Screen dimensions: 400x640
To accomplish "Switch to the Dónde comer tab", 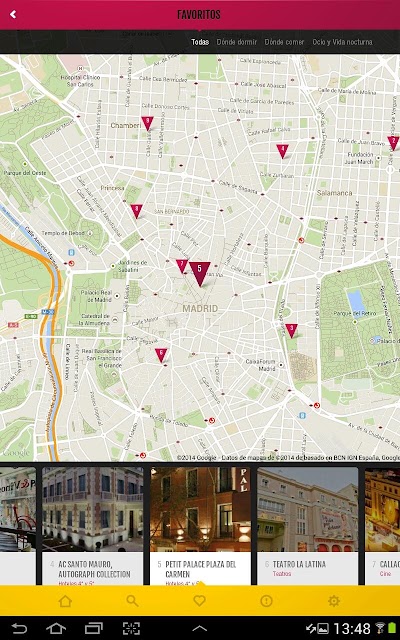I will click(x=284, y=42).
